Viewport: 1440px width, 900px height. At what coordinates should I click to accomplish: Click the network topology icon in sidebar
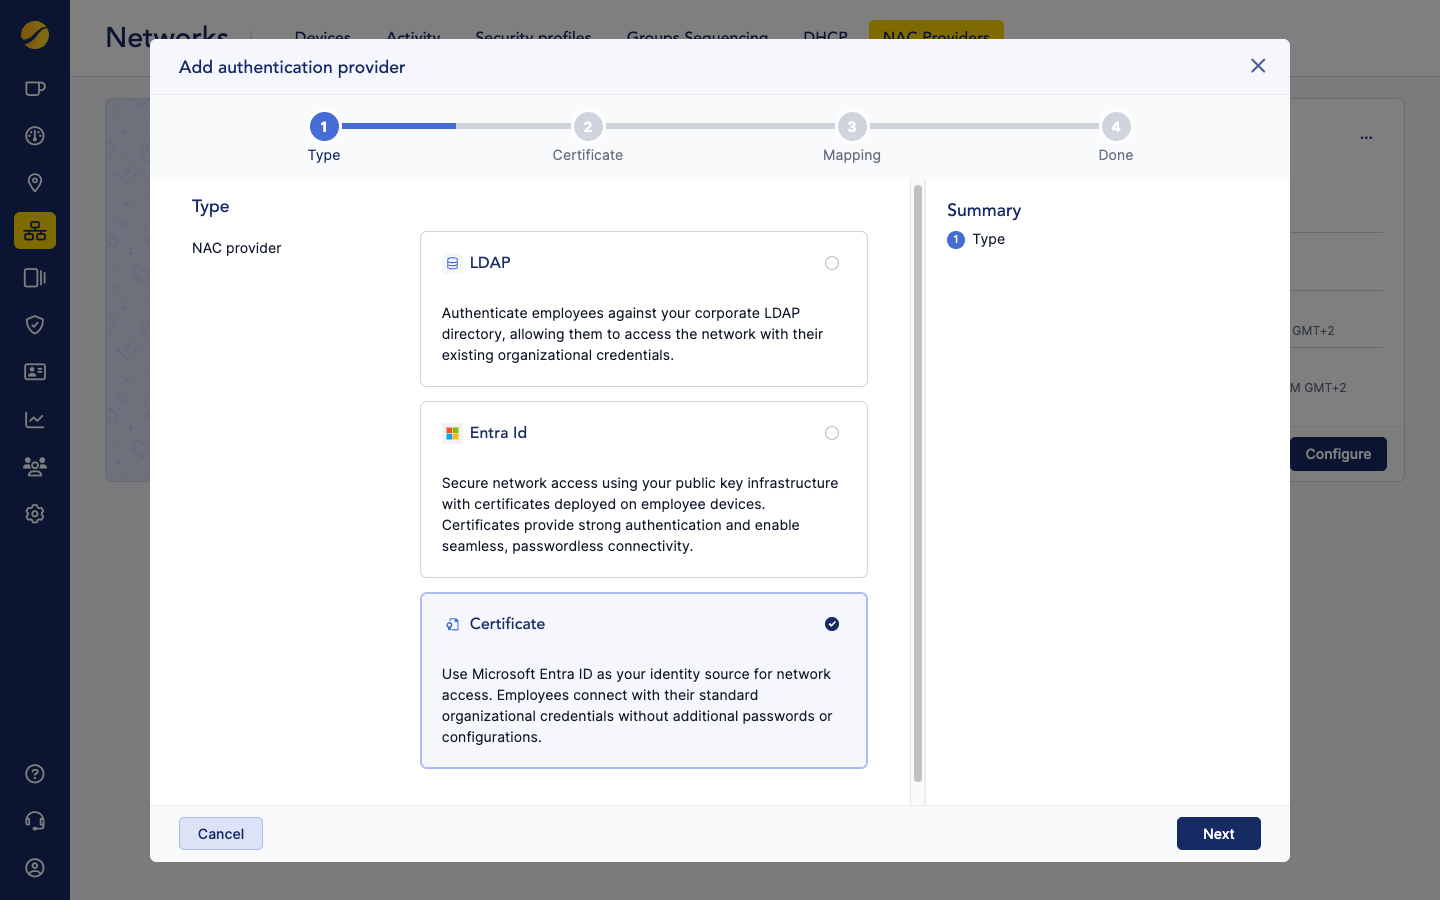(x=35, y=230)
